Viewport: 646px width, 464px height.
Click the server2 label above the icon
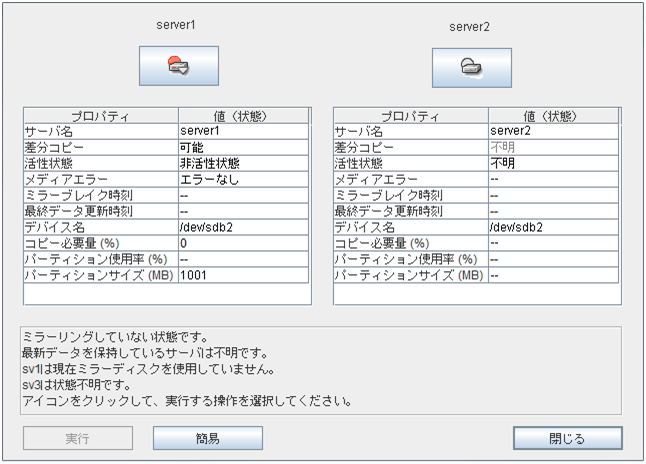(x=471, y=25)
